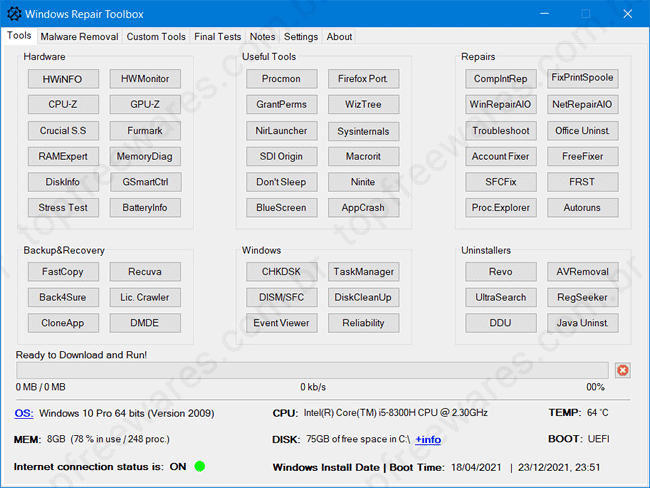
Task: Run the DISM/SFC button
Action: coord(281,297)
